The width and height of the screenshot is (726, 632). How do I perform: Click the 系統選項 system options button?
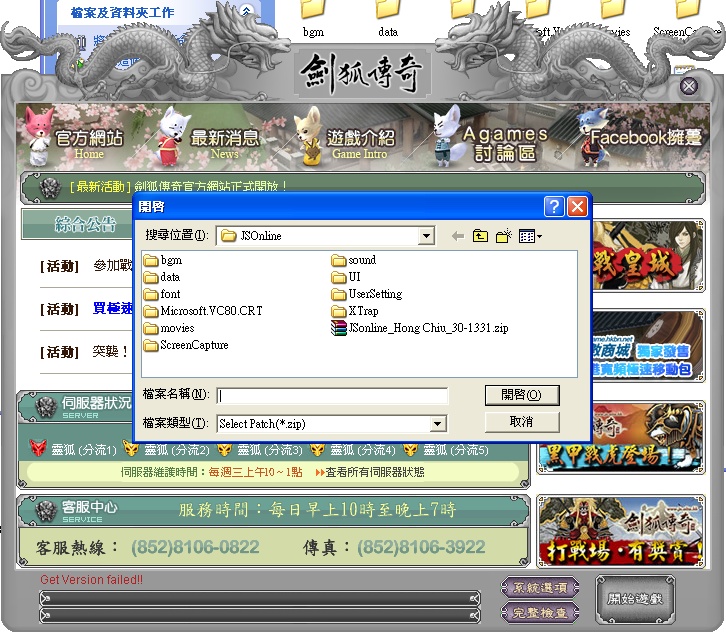540,588
